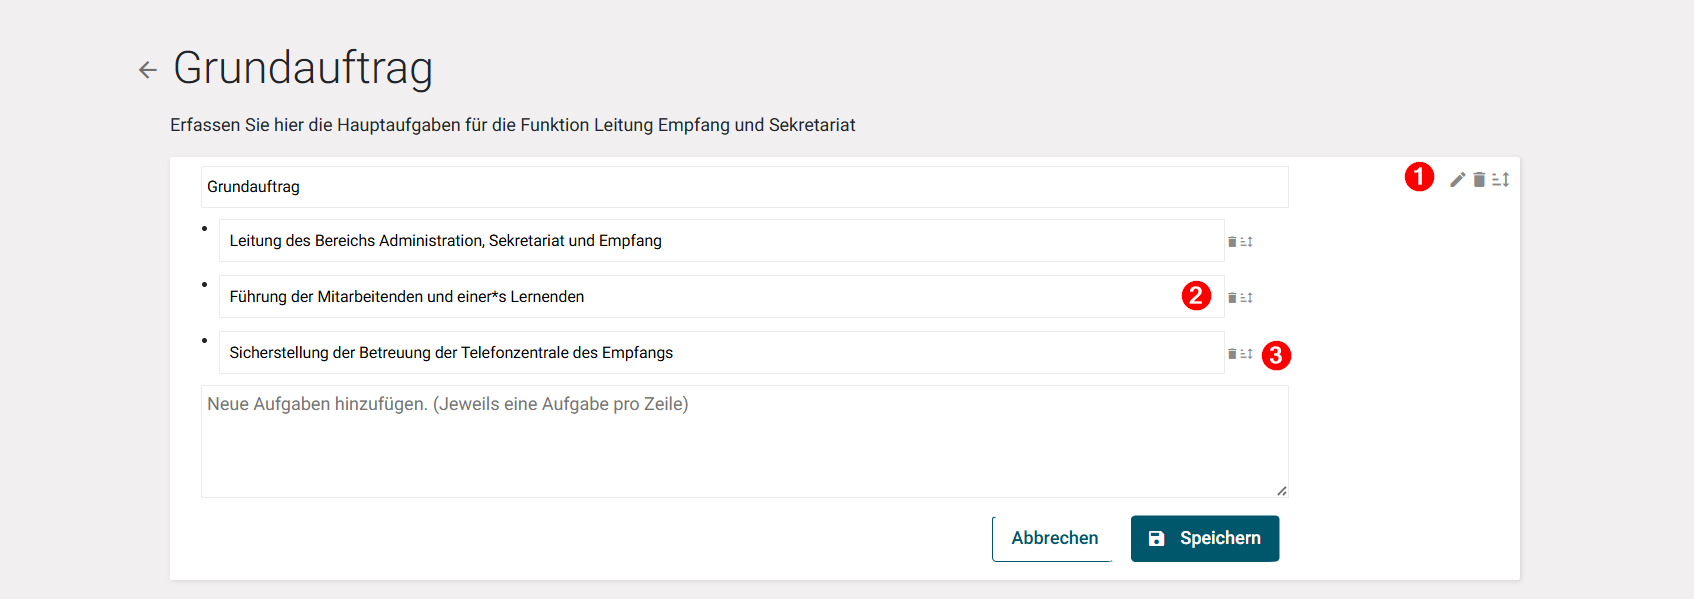Click the Abbrechen button to cancel
This screenshot has height=599, width=1694.
(1053, 538)
